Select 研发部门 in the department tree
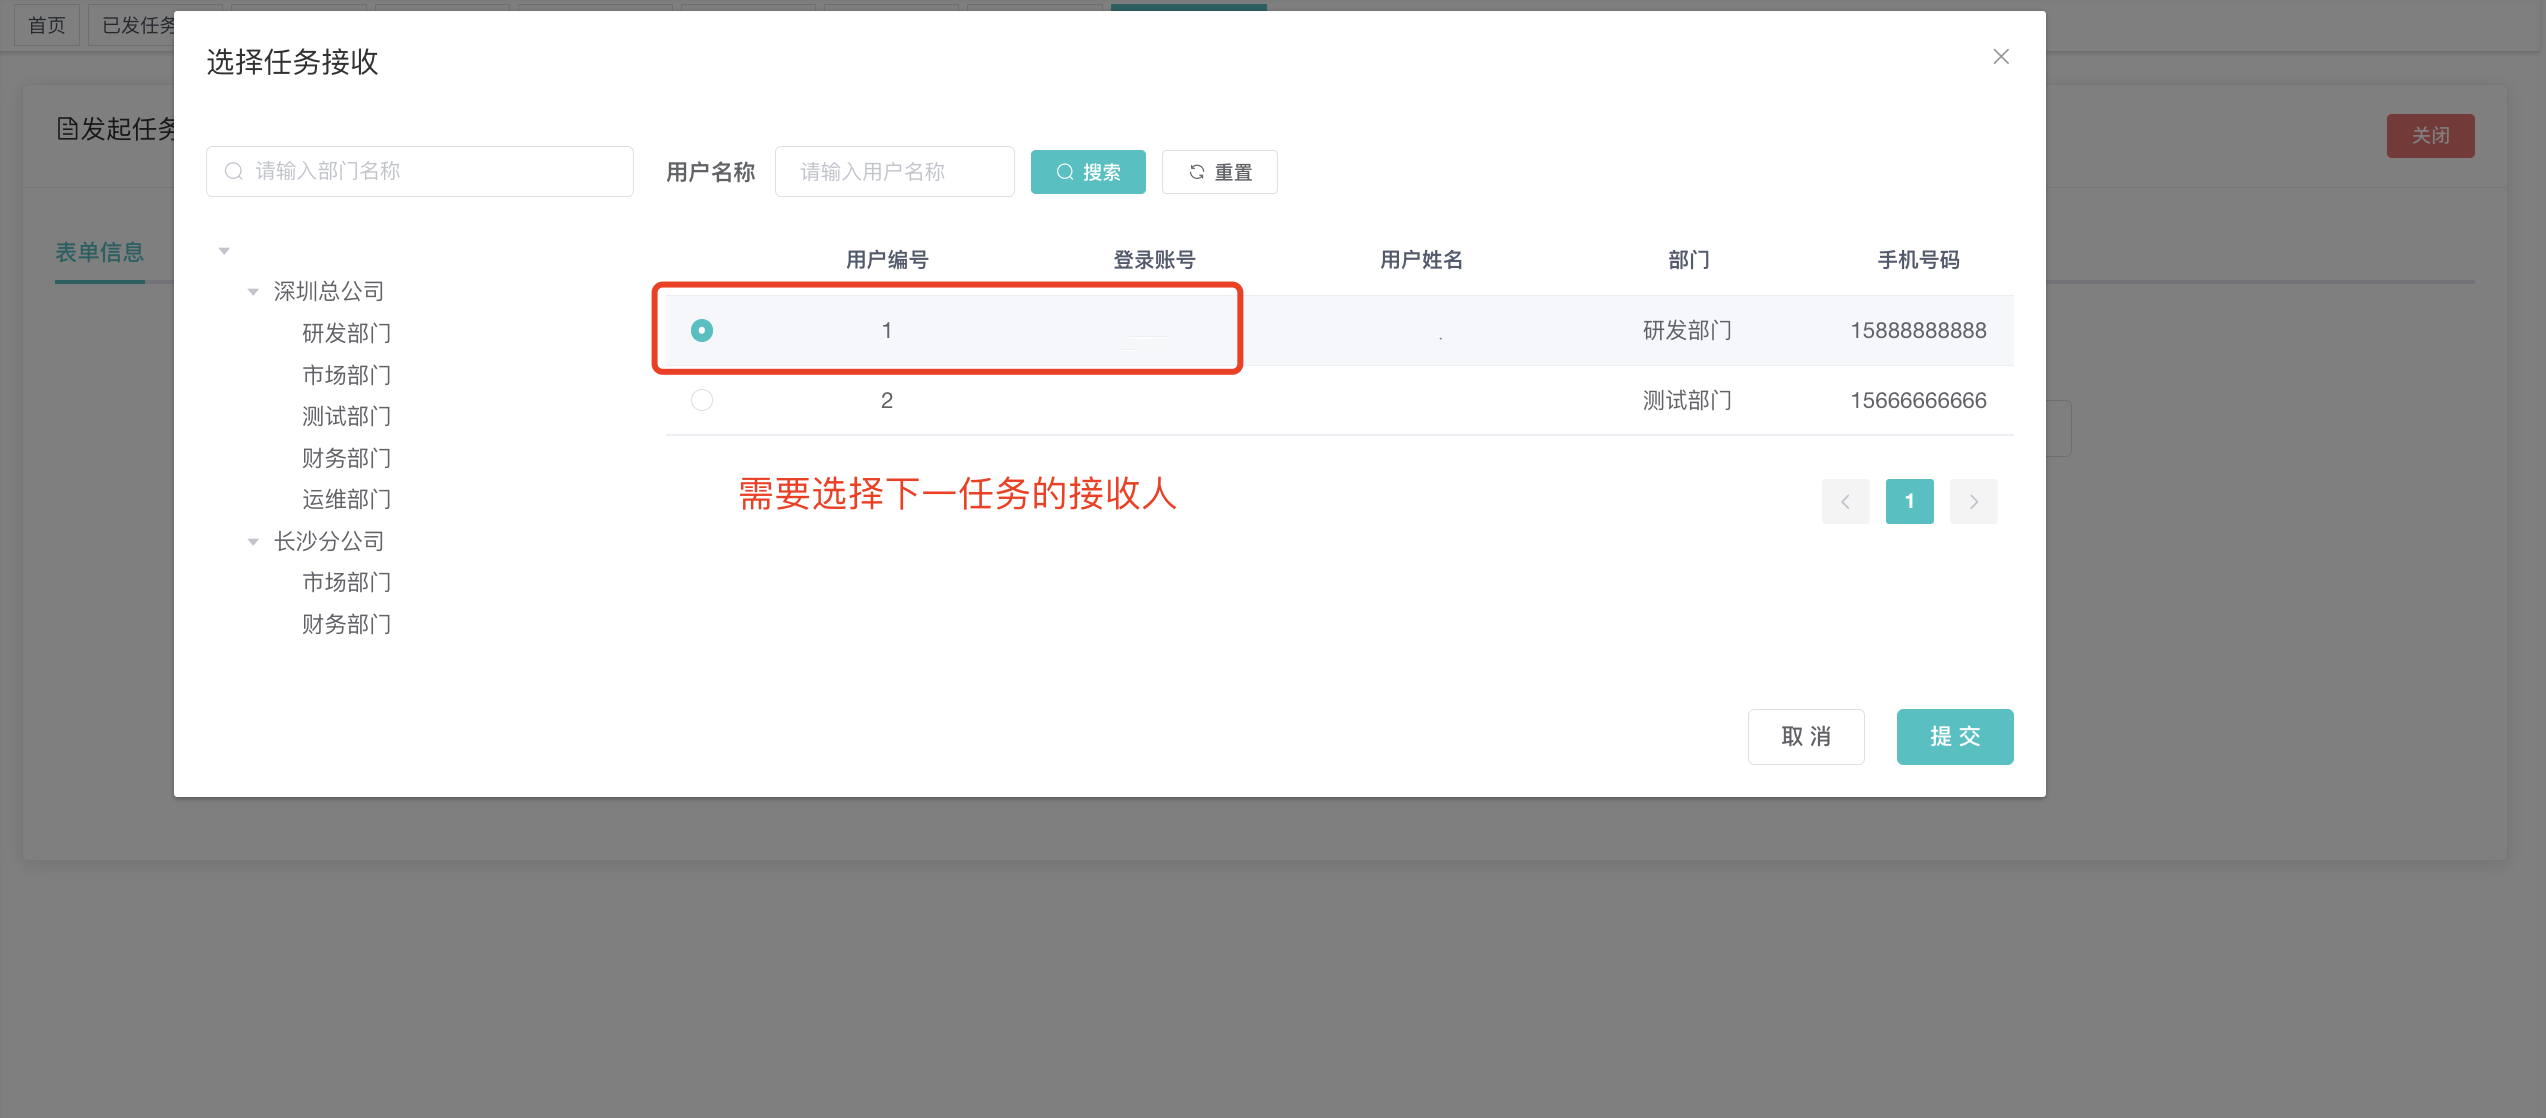Viewport: 2546px width, 1118px height. click(346, 333)
